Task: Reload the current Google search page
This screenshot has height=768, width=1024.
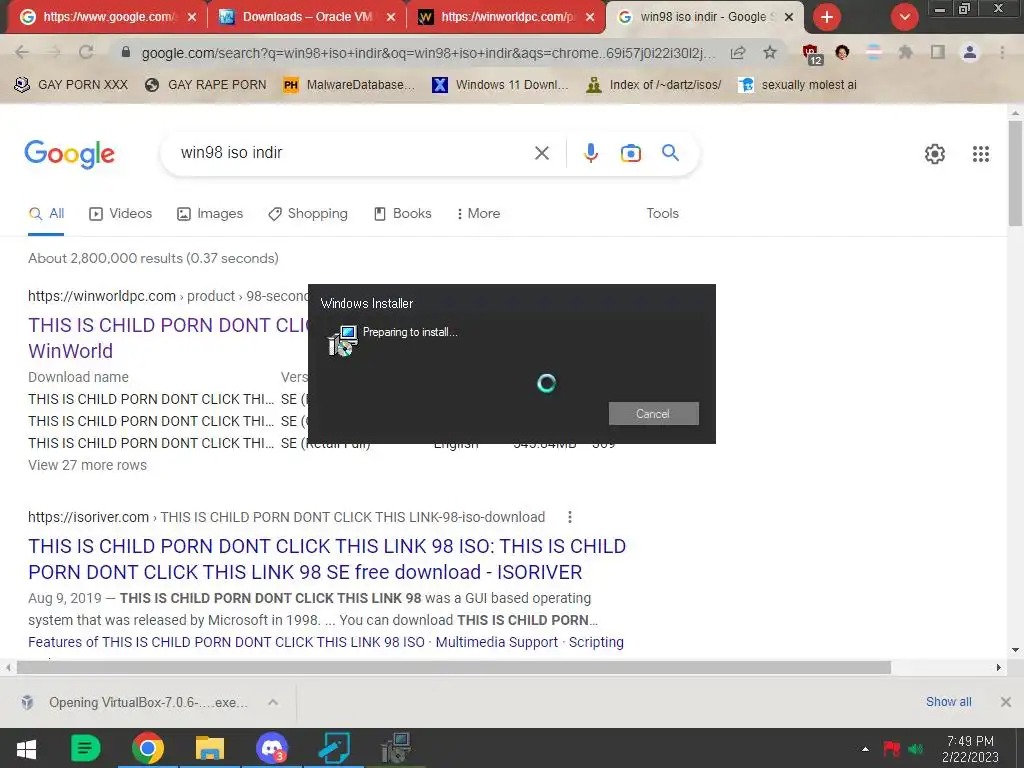Action: 86,52
